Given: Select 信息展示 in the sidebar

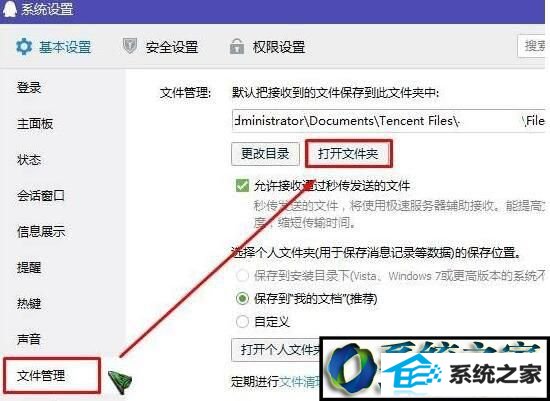Looking at the screenshot, I should click(41, 232).
